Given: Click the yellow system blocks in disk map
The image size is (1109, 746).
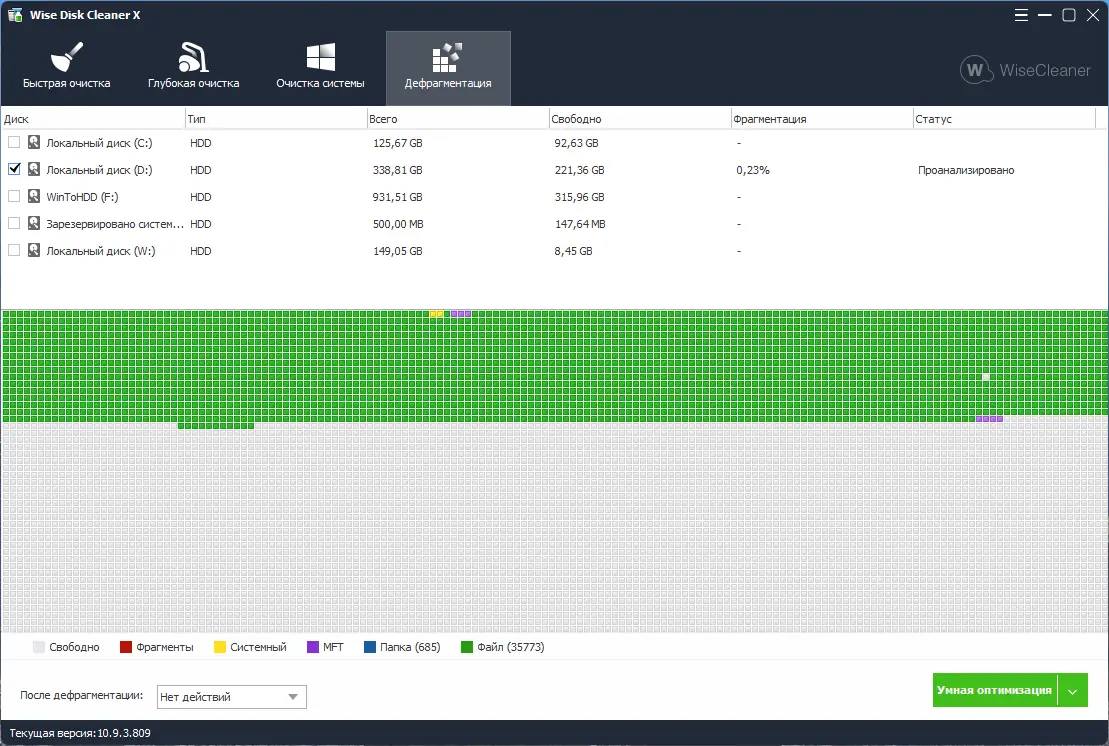Looking at the screenshot, I should click(x=436, y=313).
